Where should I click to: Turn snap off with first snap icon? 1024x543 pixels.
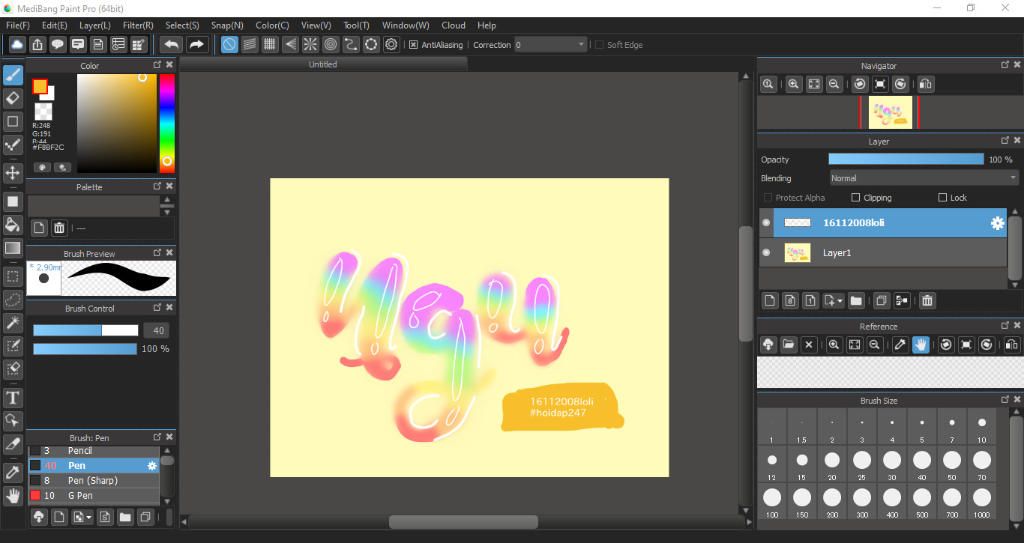229,44
